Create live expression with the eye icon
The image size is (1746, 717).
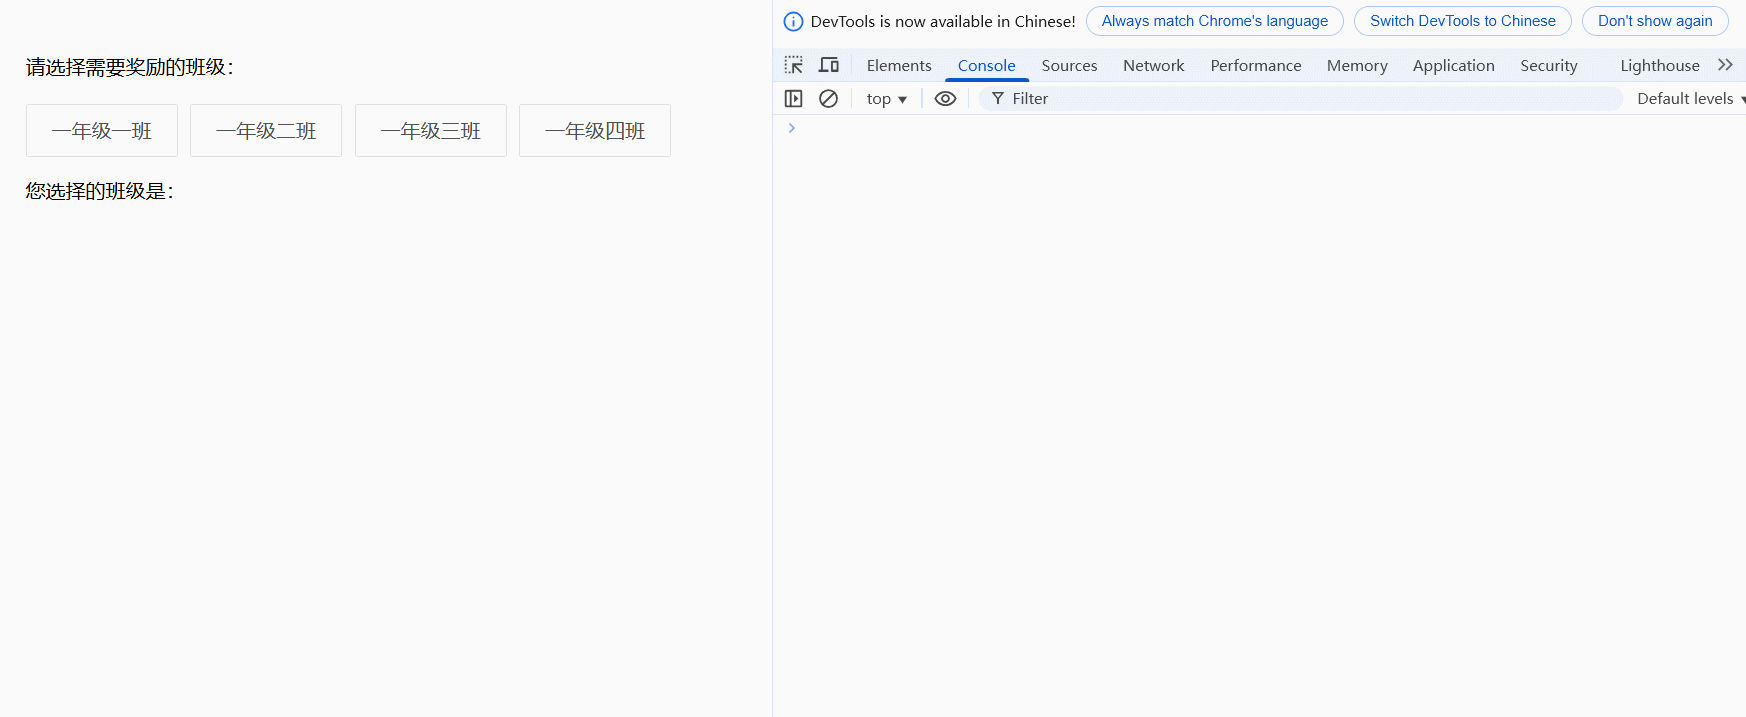coord(945,98)
